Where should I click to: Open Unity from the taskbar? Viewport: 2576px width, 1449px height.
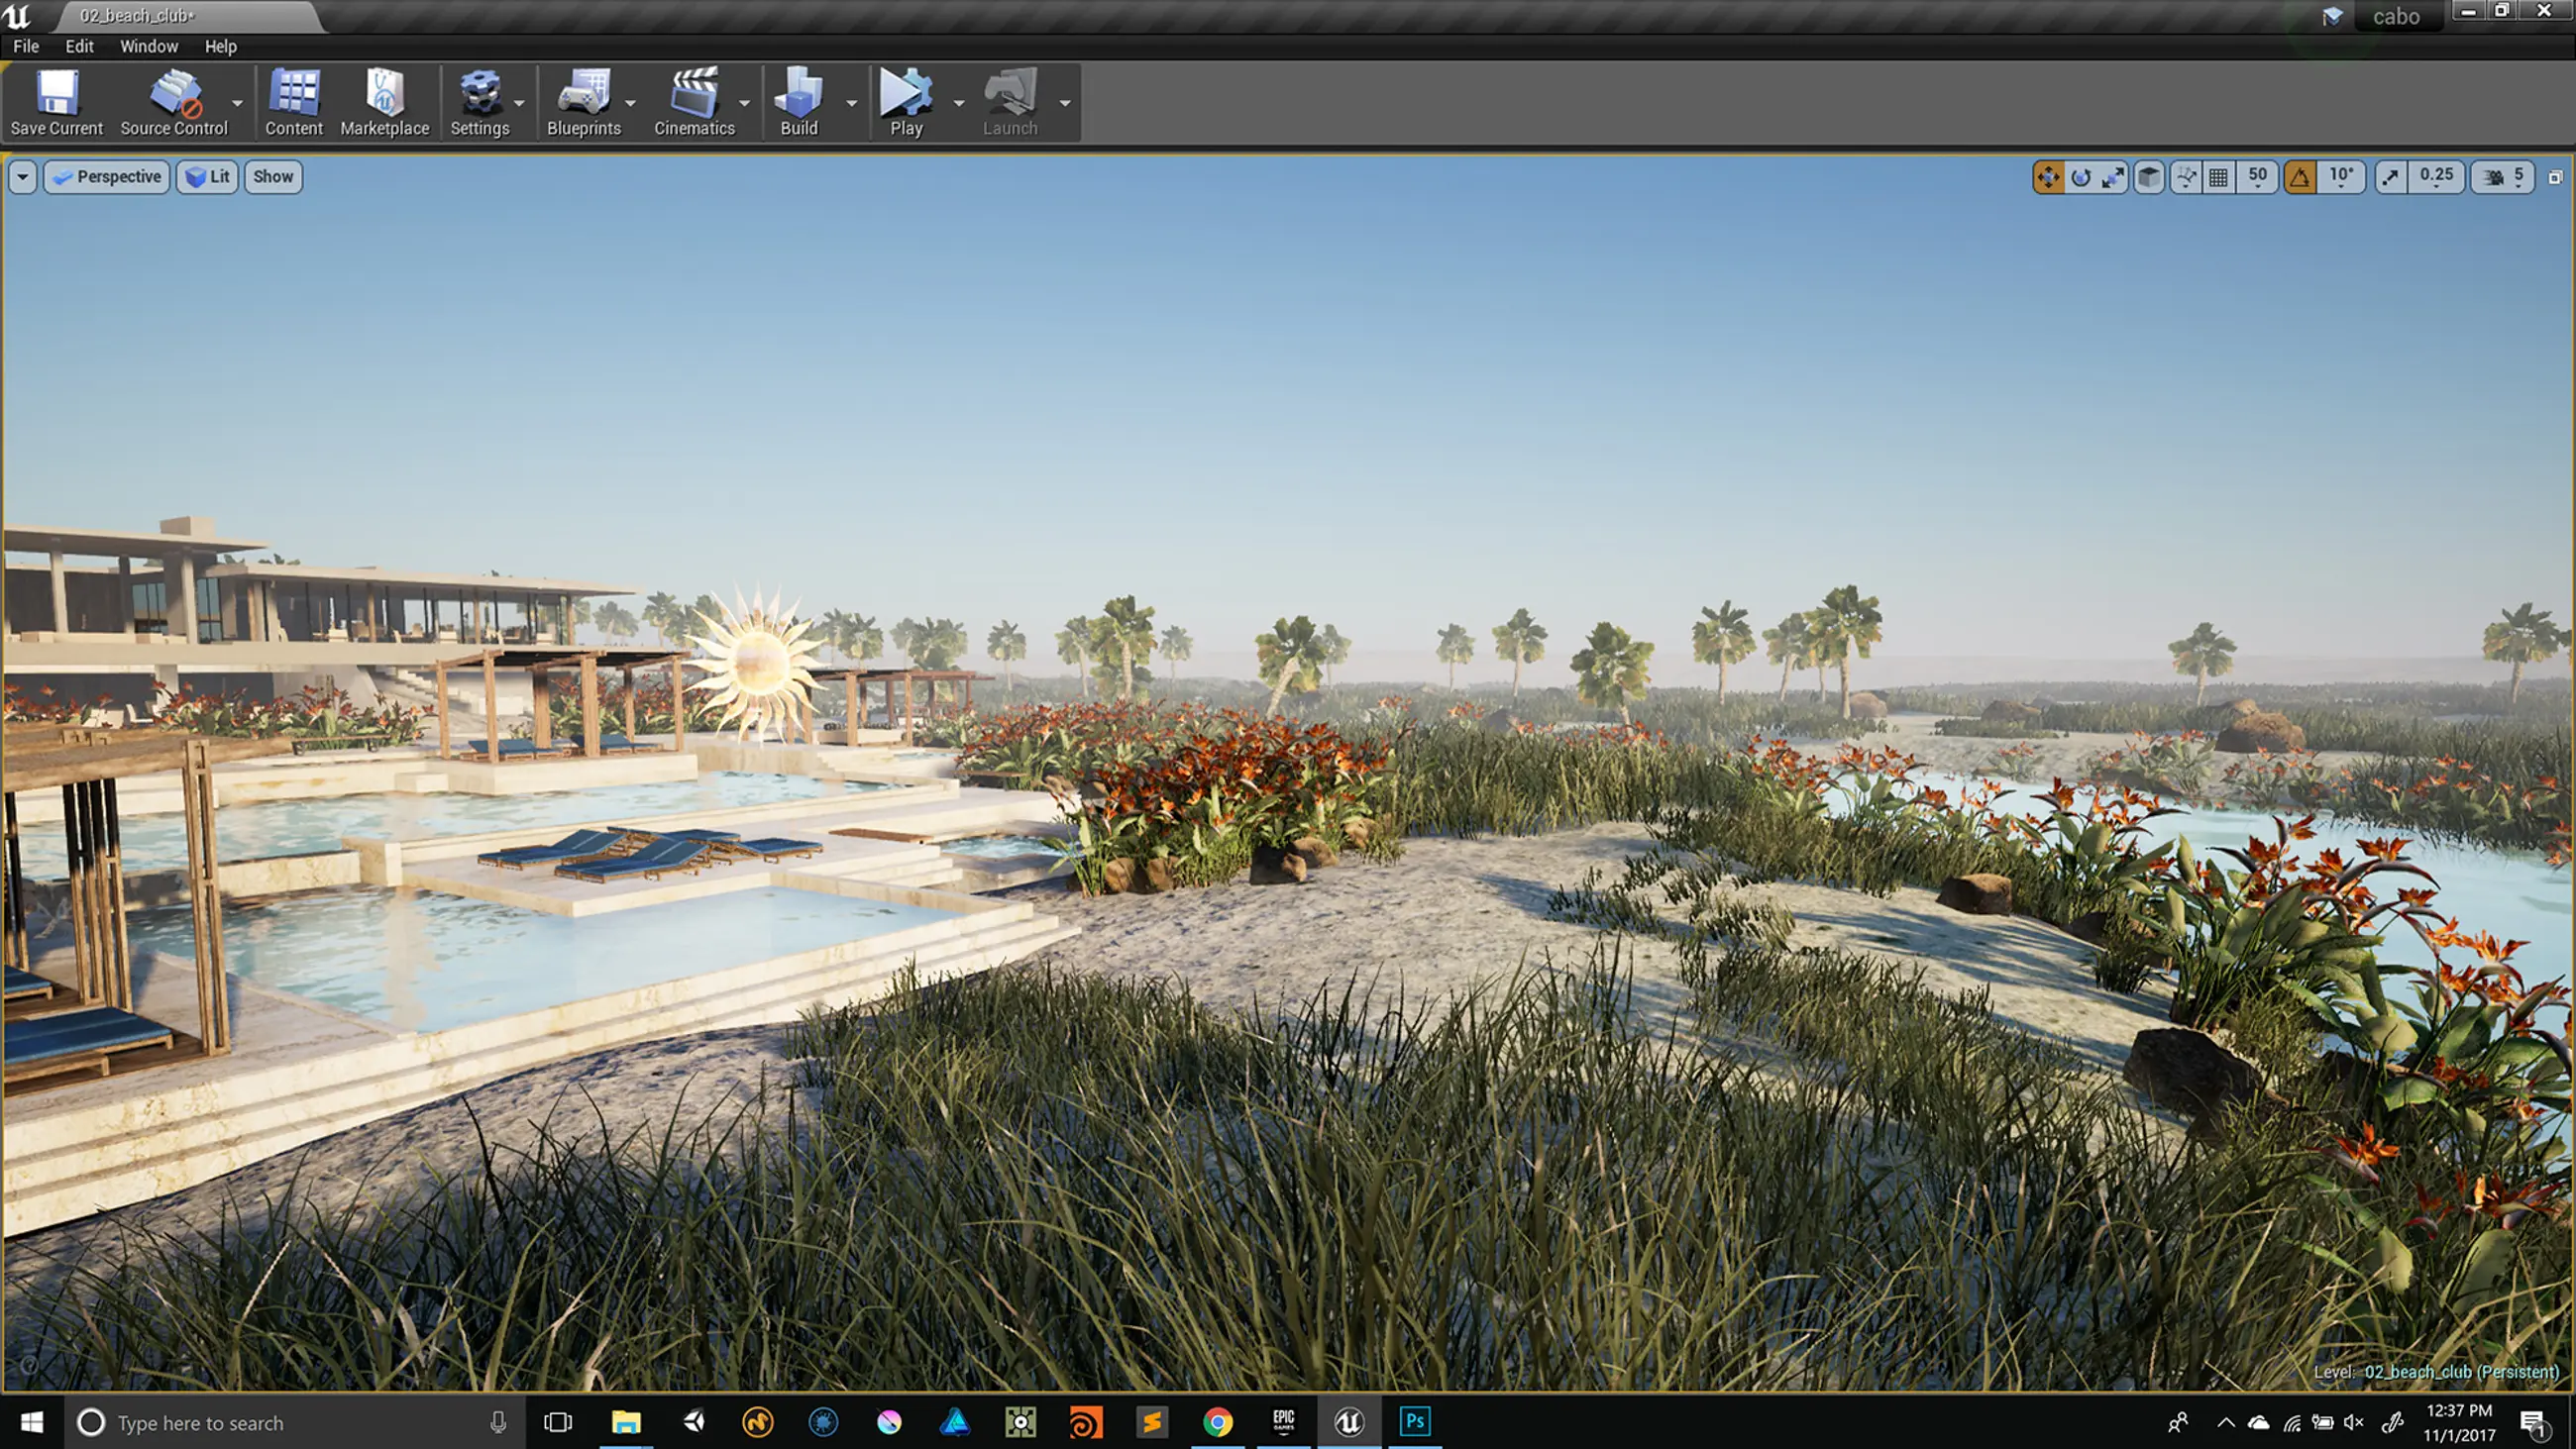click(x=692, y=1422)
